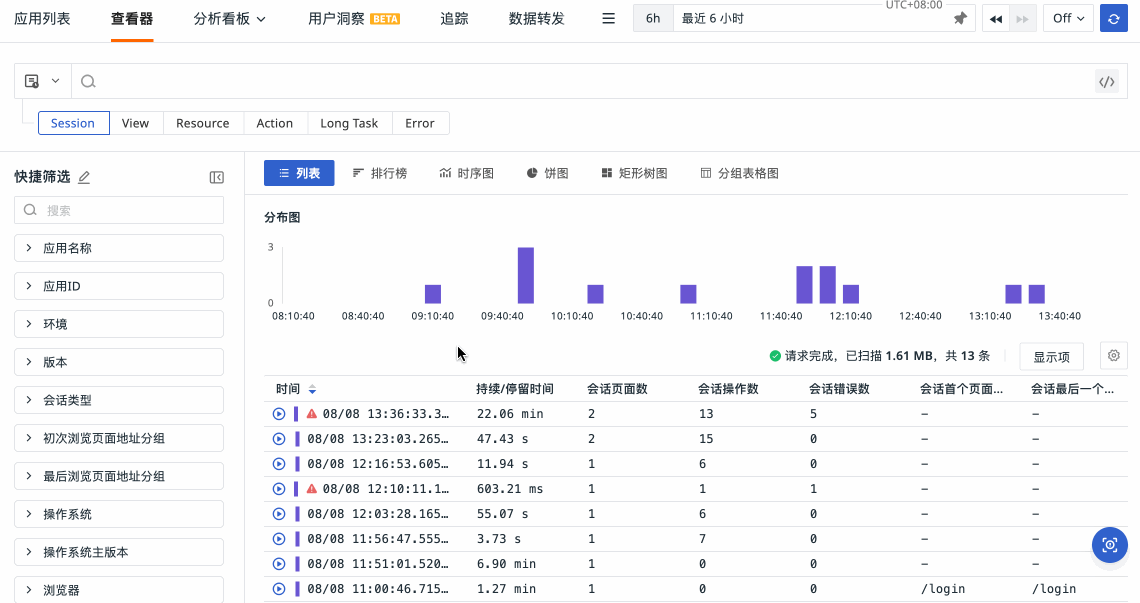This screenshot has width=1140, height=603.
Task: Select the Session data type option
Action: 73,123
